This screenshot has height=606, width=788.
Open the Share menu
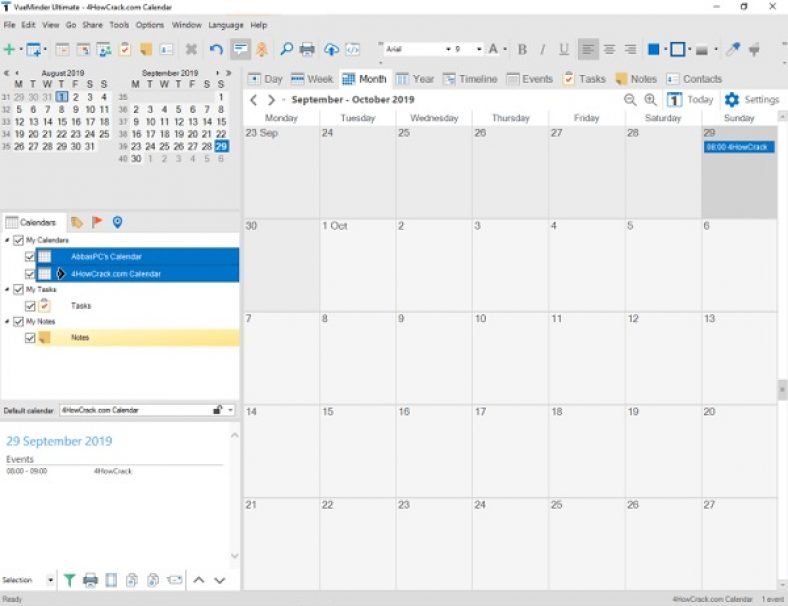tap(92, 25)
